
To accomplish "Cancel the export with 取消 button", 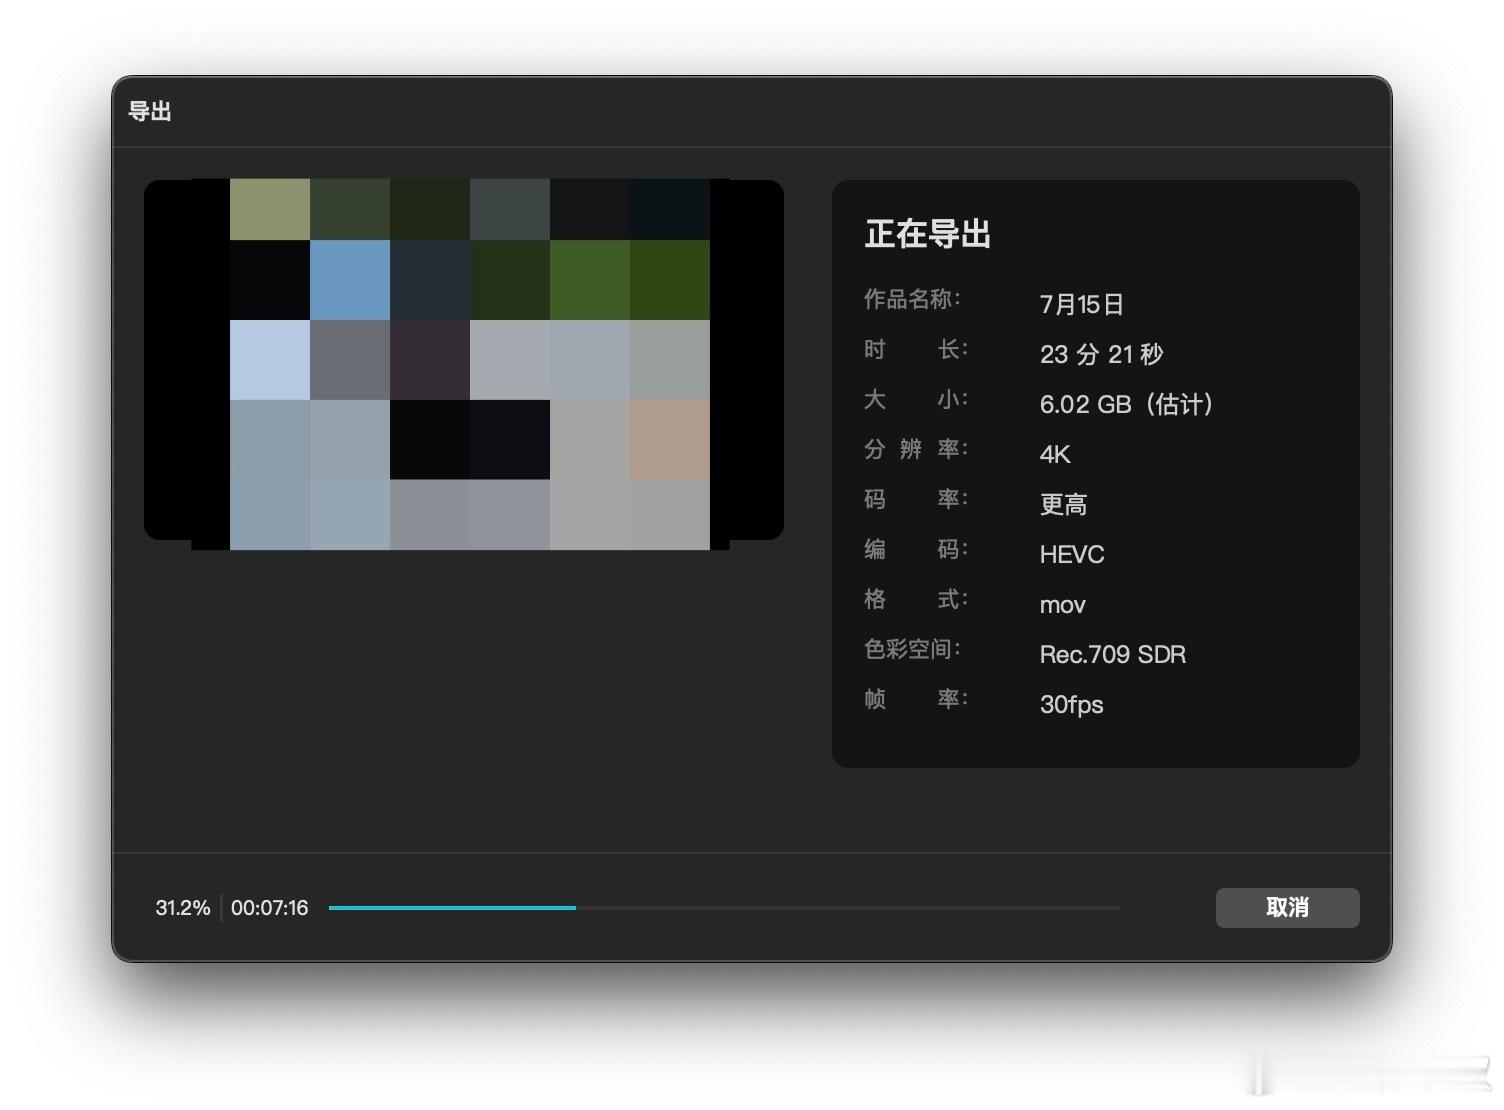I will coord(1287,907).
